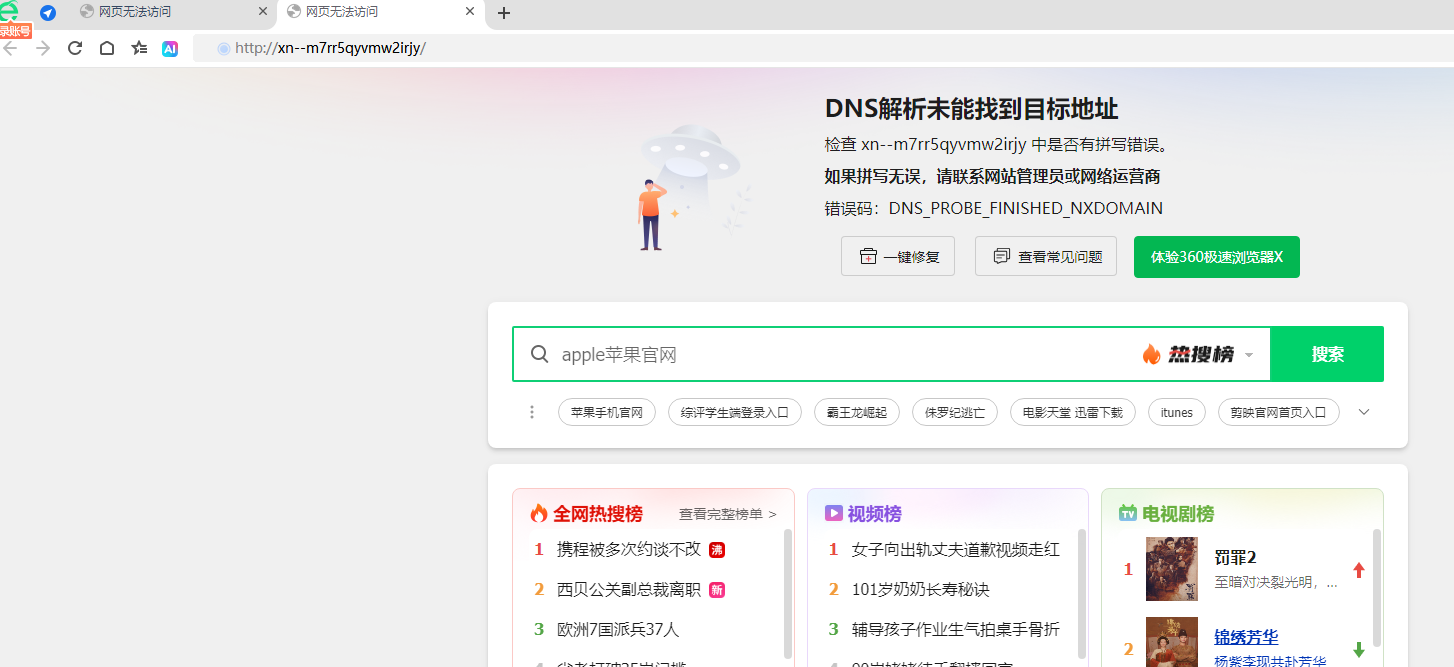Click the green 搜索 search button

coord(1326,354)
